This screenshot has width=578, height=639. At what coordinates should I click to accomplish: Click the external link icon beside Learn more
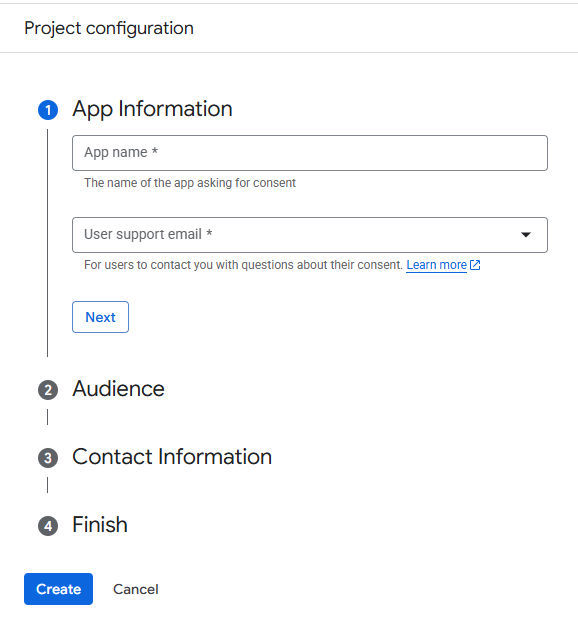475,265
